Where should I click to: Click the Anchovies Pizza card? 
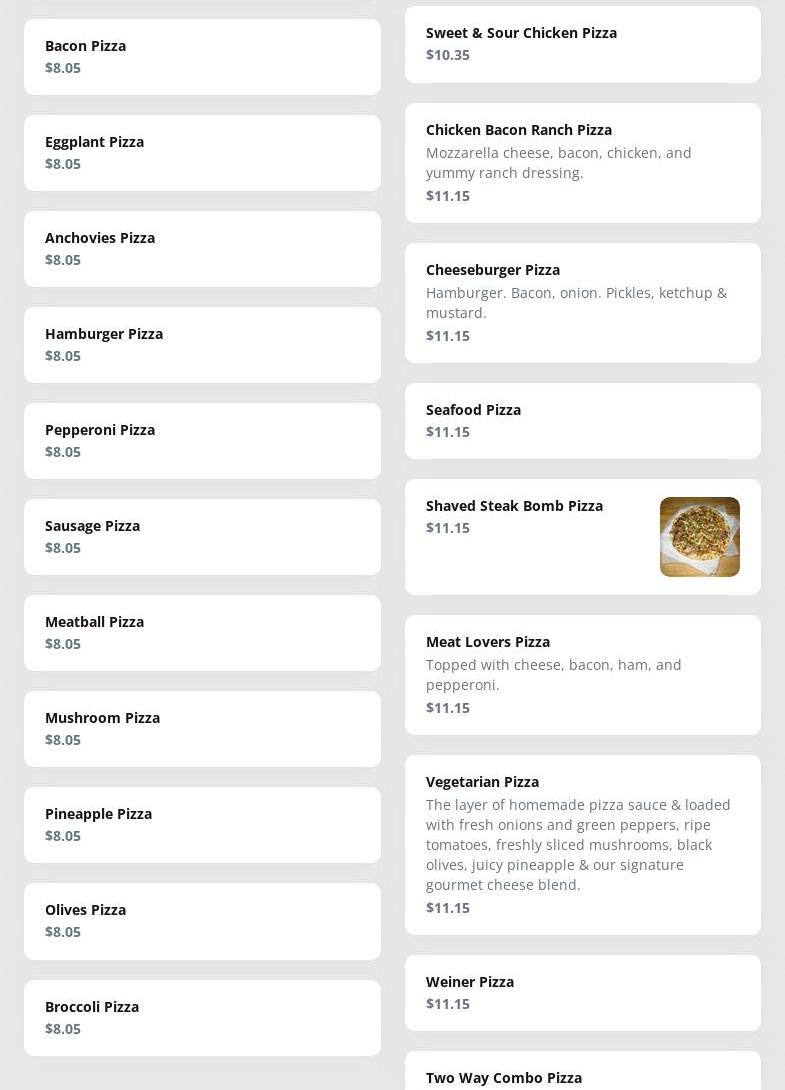pos(202,249)
